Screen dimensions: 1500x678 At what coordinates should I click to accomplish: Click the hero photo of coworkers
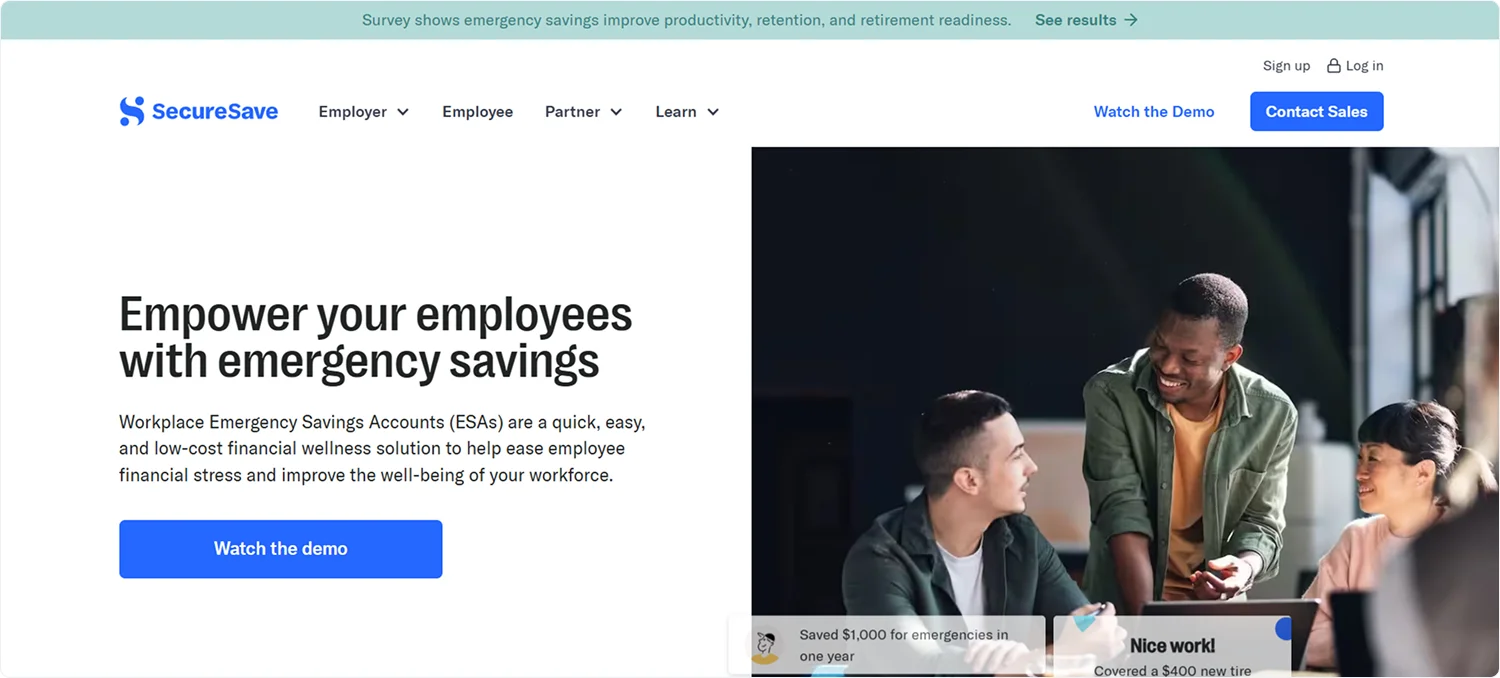[1125, 411]
